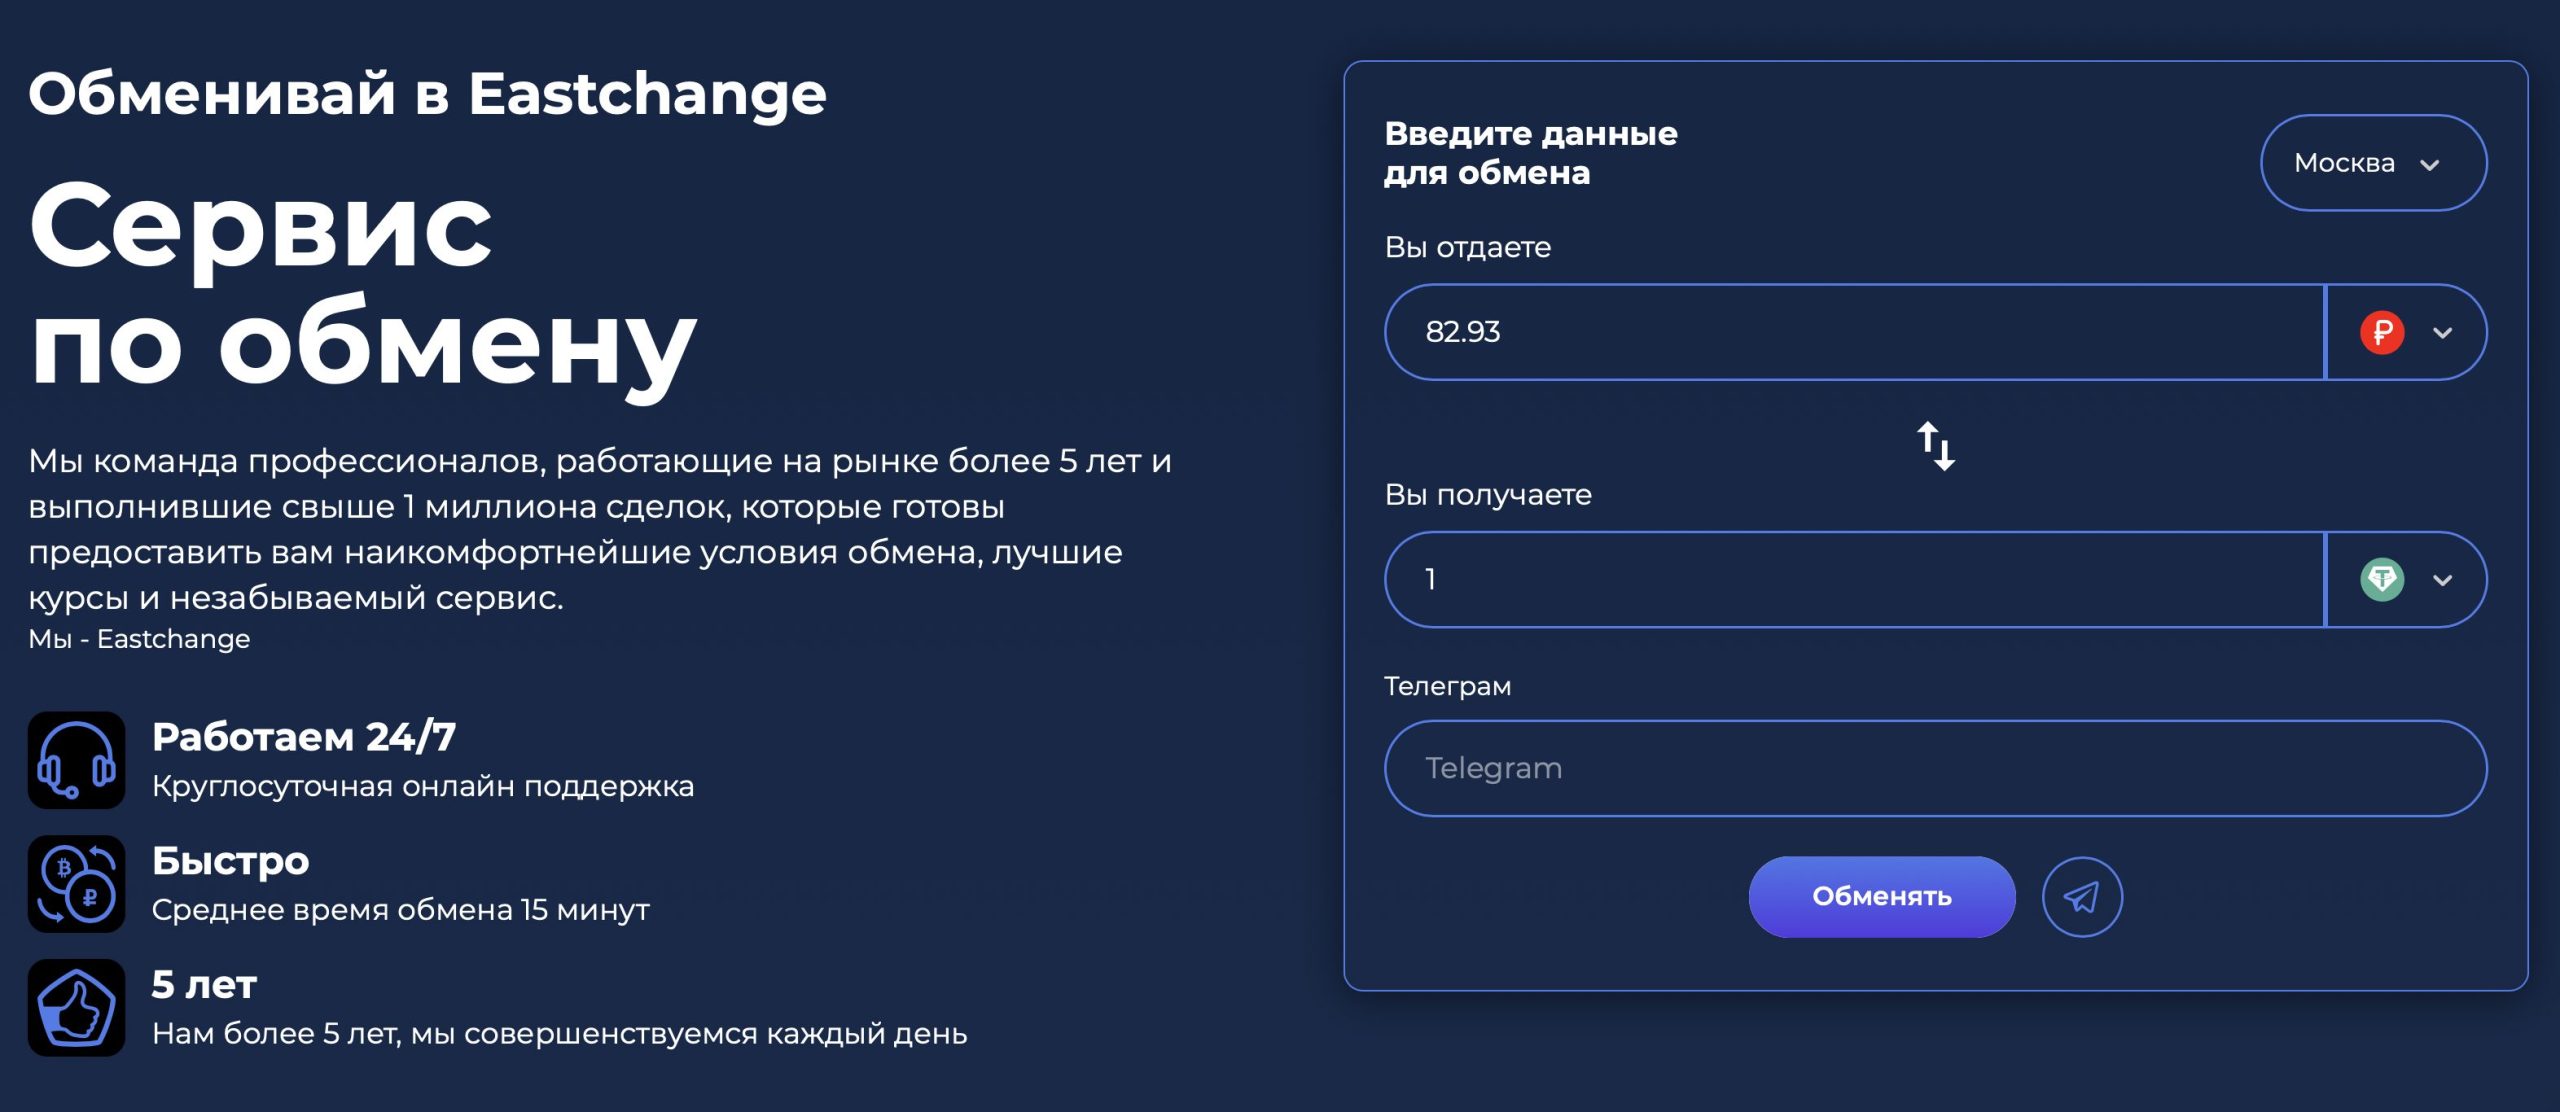Click the Работаем 24/7 heading
Screen dimensions: 2560x1112
(304, 737)
